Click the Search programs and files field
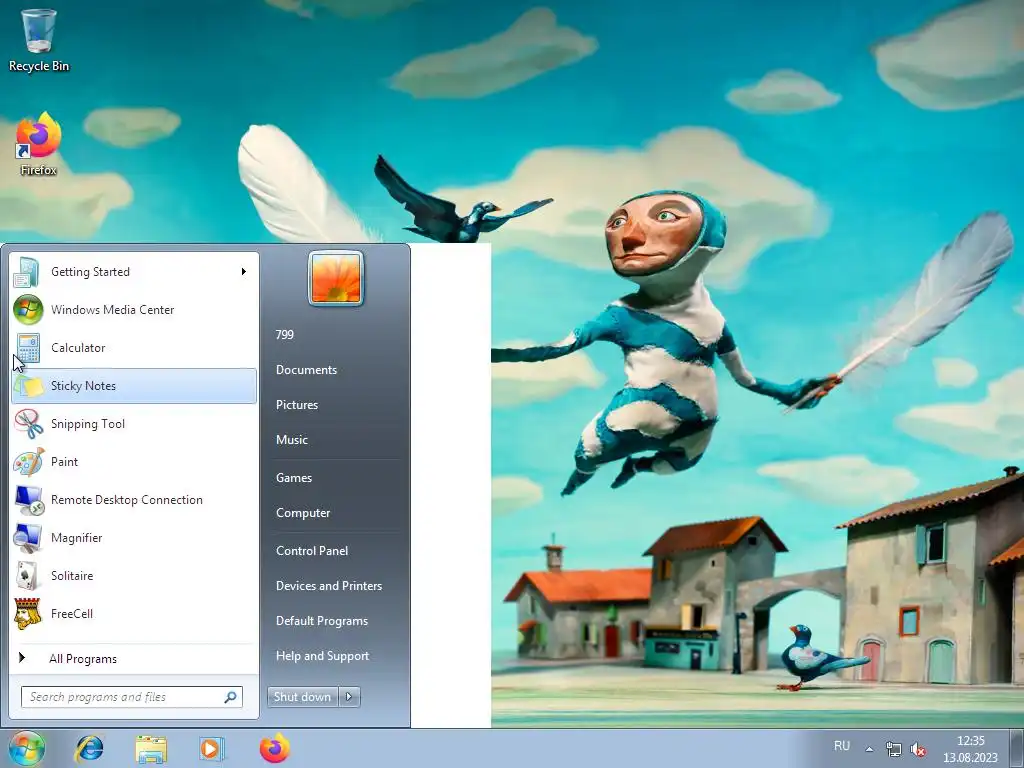This screenshot has height=768, width=1024. [131, 697]
